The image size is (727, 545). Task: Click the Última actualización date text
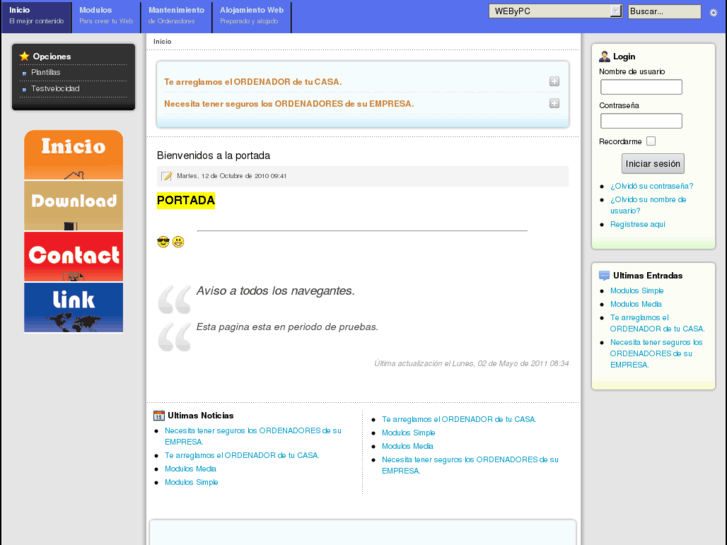pos(472,364)
